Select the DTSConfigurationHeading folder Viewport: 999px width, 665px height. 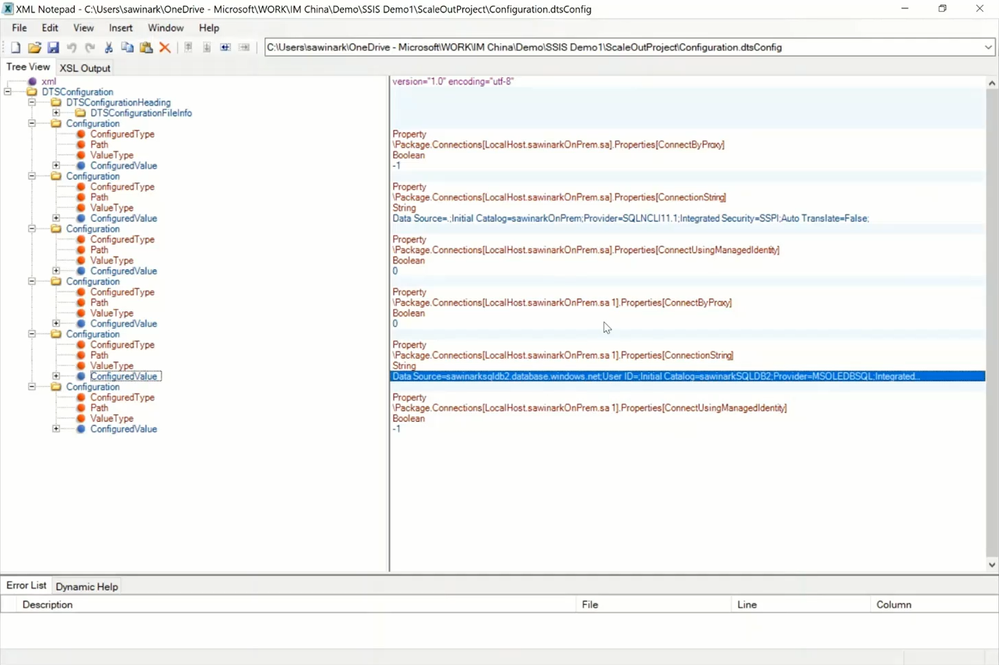coord(118,103)
